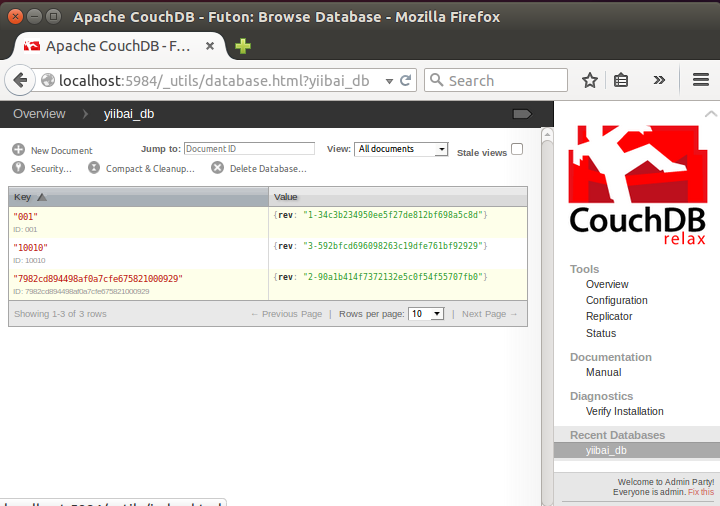The height and width of the screenshot is (506, 720).
Task: Go to Overview in the breadcrumb
Action: pyautogui.click(x=39, y=114)
